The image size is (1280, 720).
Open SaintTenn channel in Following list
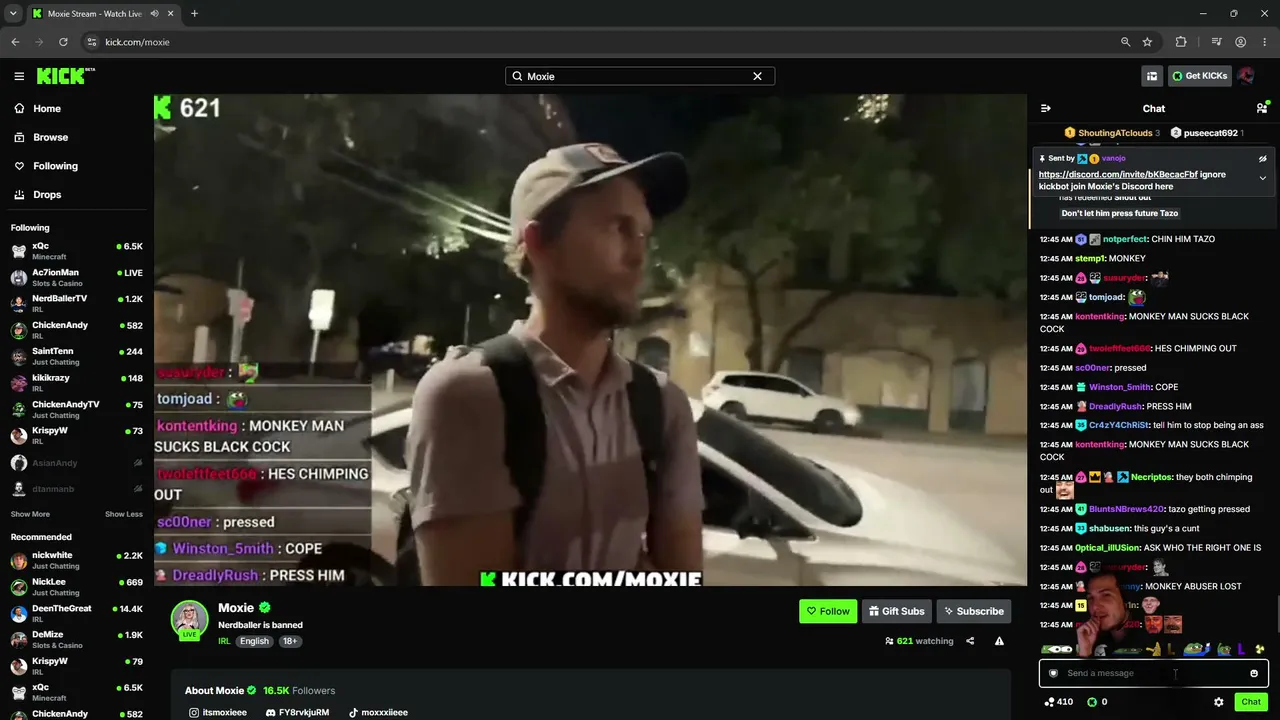76,356
